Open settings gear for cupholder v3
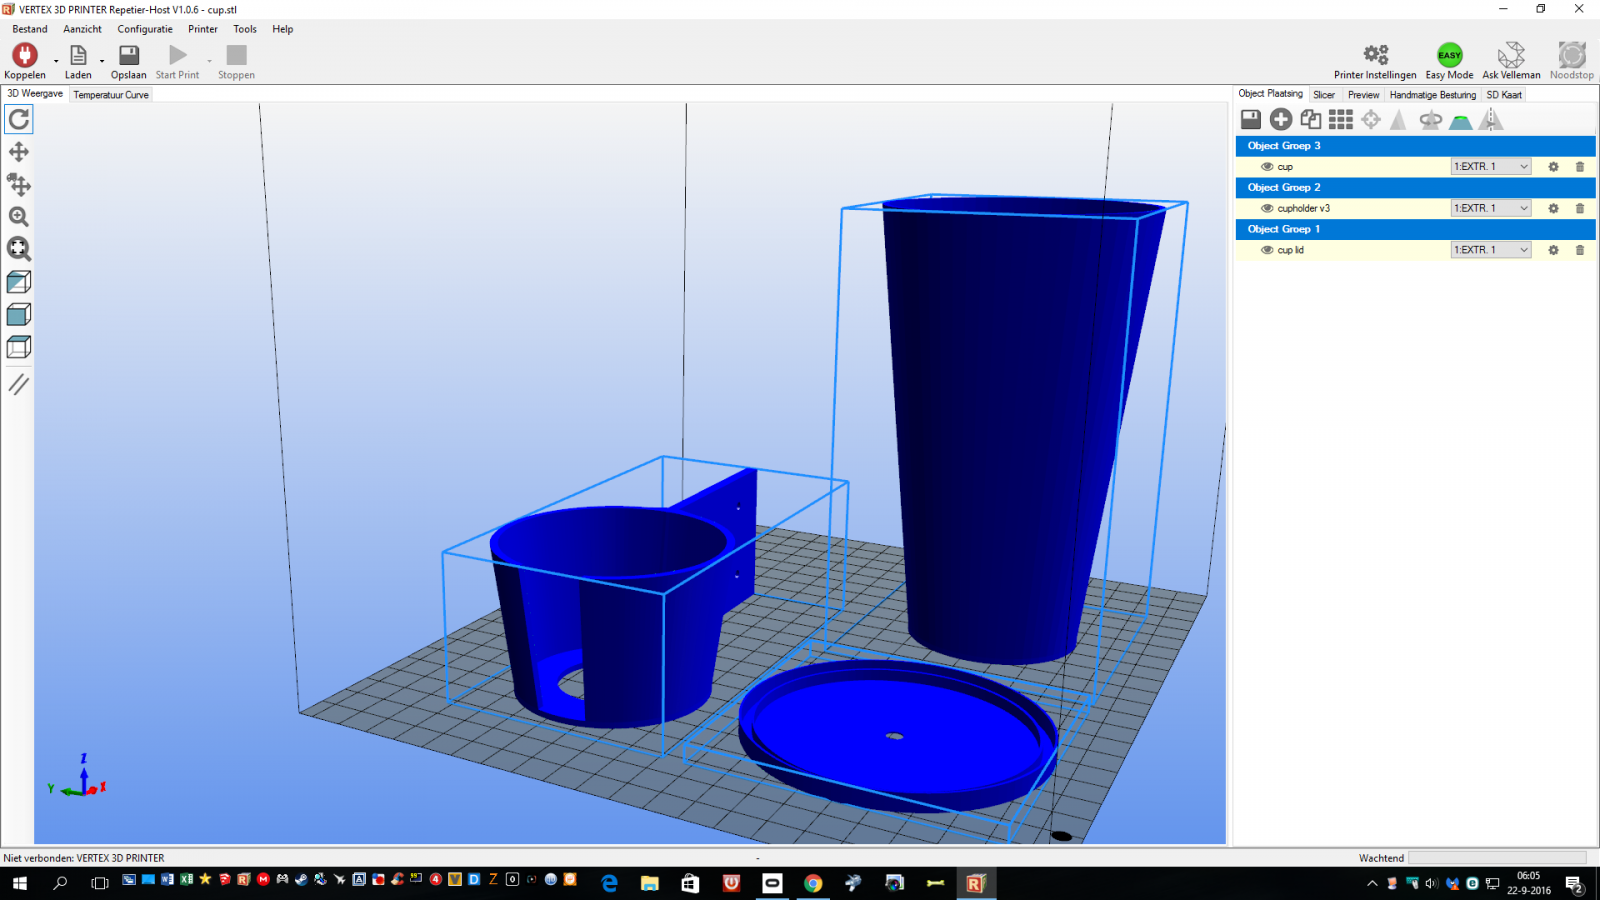Image resolution: width=1600 pixels, height=900 pixels. pyautogui.click(x=1553, y=208)
